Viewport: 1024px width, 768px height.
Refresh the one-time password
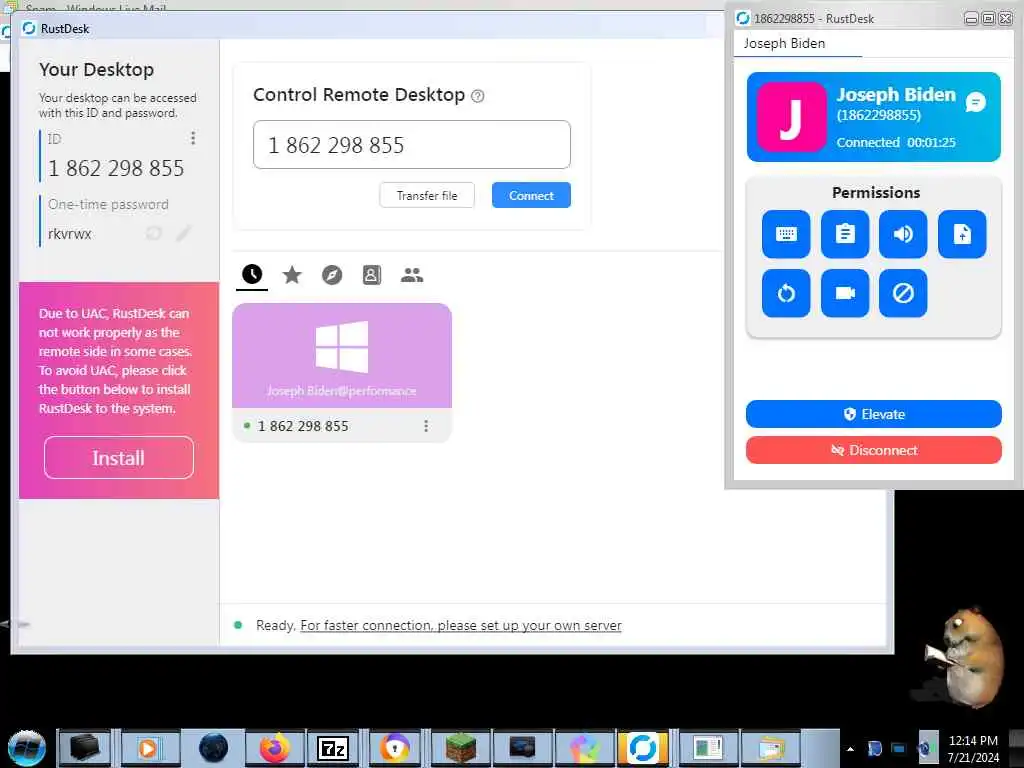tap(153, 233)
